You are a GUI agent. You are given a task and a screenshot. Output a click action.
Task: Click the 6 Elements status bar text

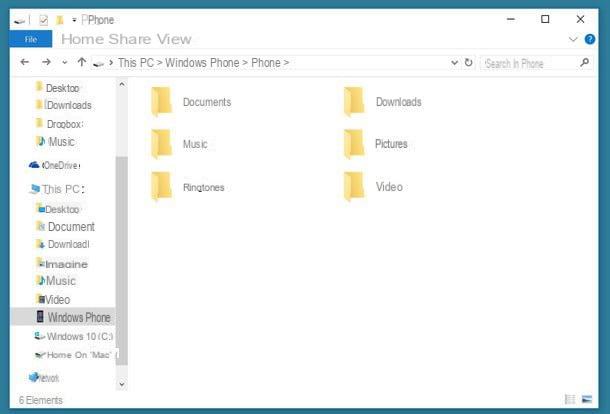(x=40, y=400)
